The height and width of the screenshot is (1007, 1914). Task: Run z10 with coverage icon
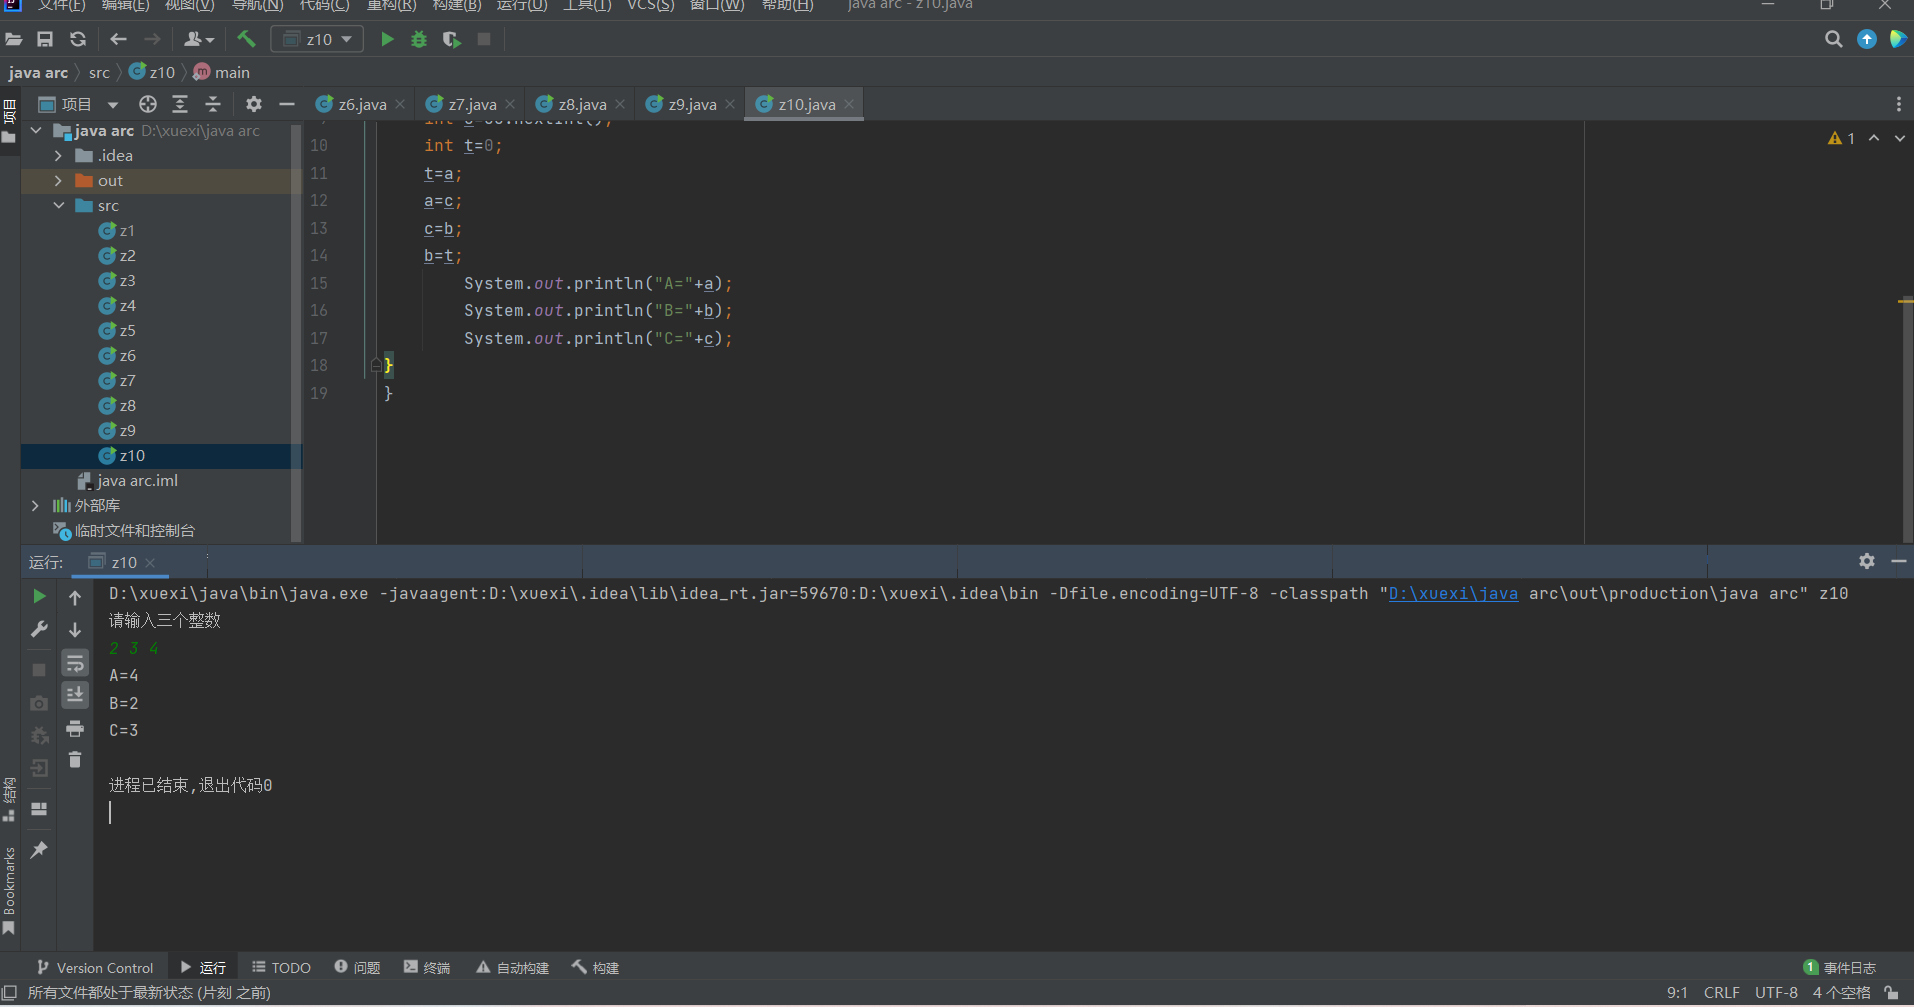pos(451,39)
